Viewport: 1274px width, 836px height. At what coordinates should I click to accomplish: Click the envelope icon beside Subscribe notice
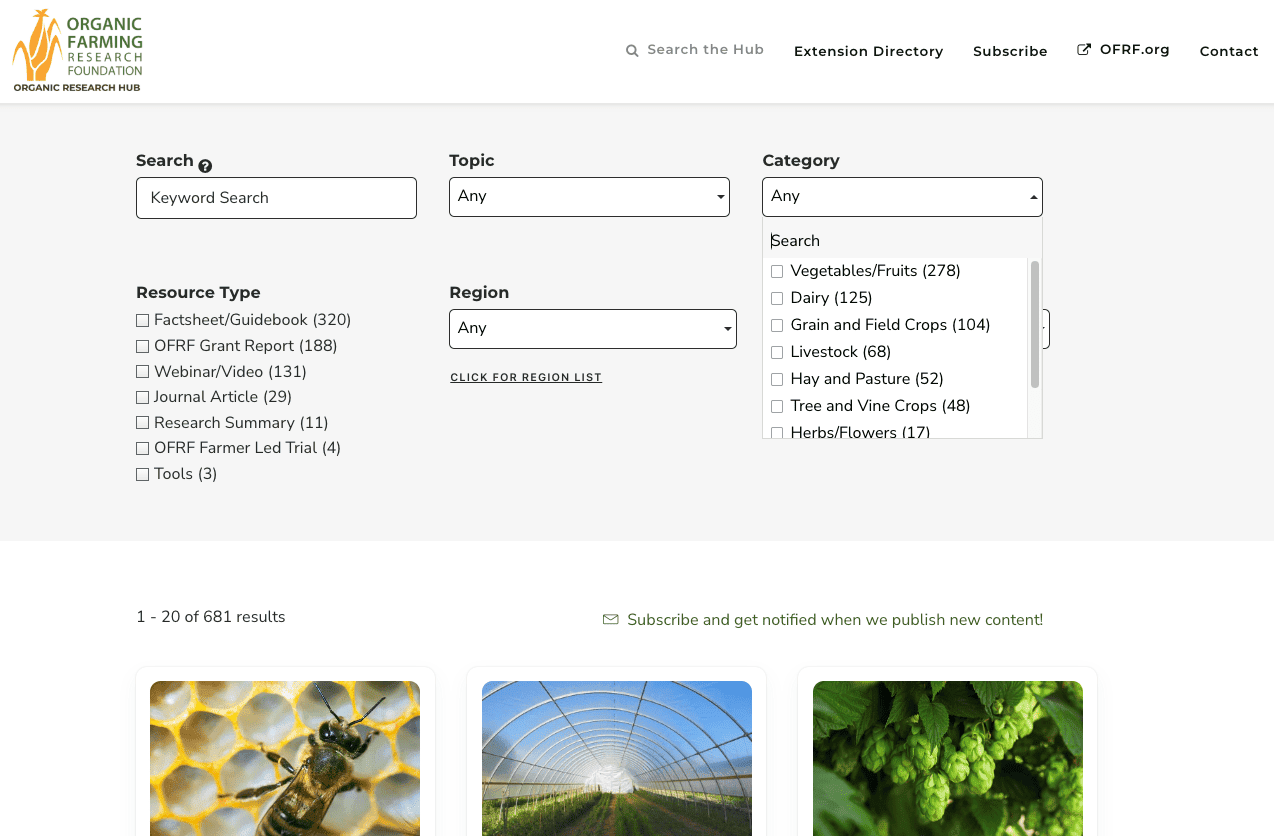point(610,620)
